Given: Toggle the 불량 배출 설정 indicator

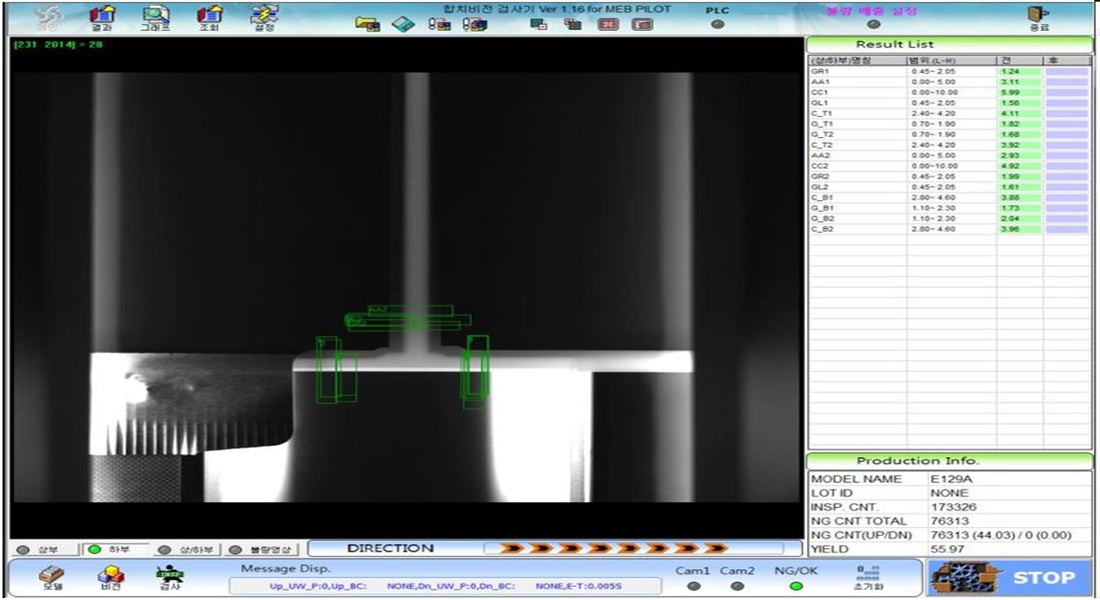Looking at the screenshot, I should click(874, 25).
